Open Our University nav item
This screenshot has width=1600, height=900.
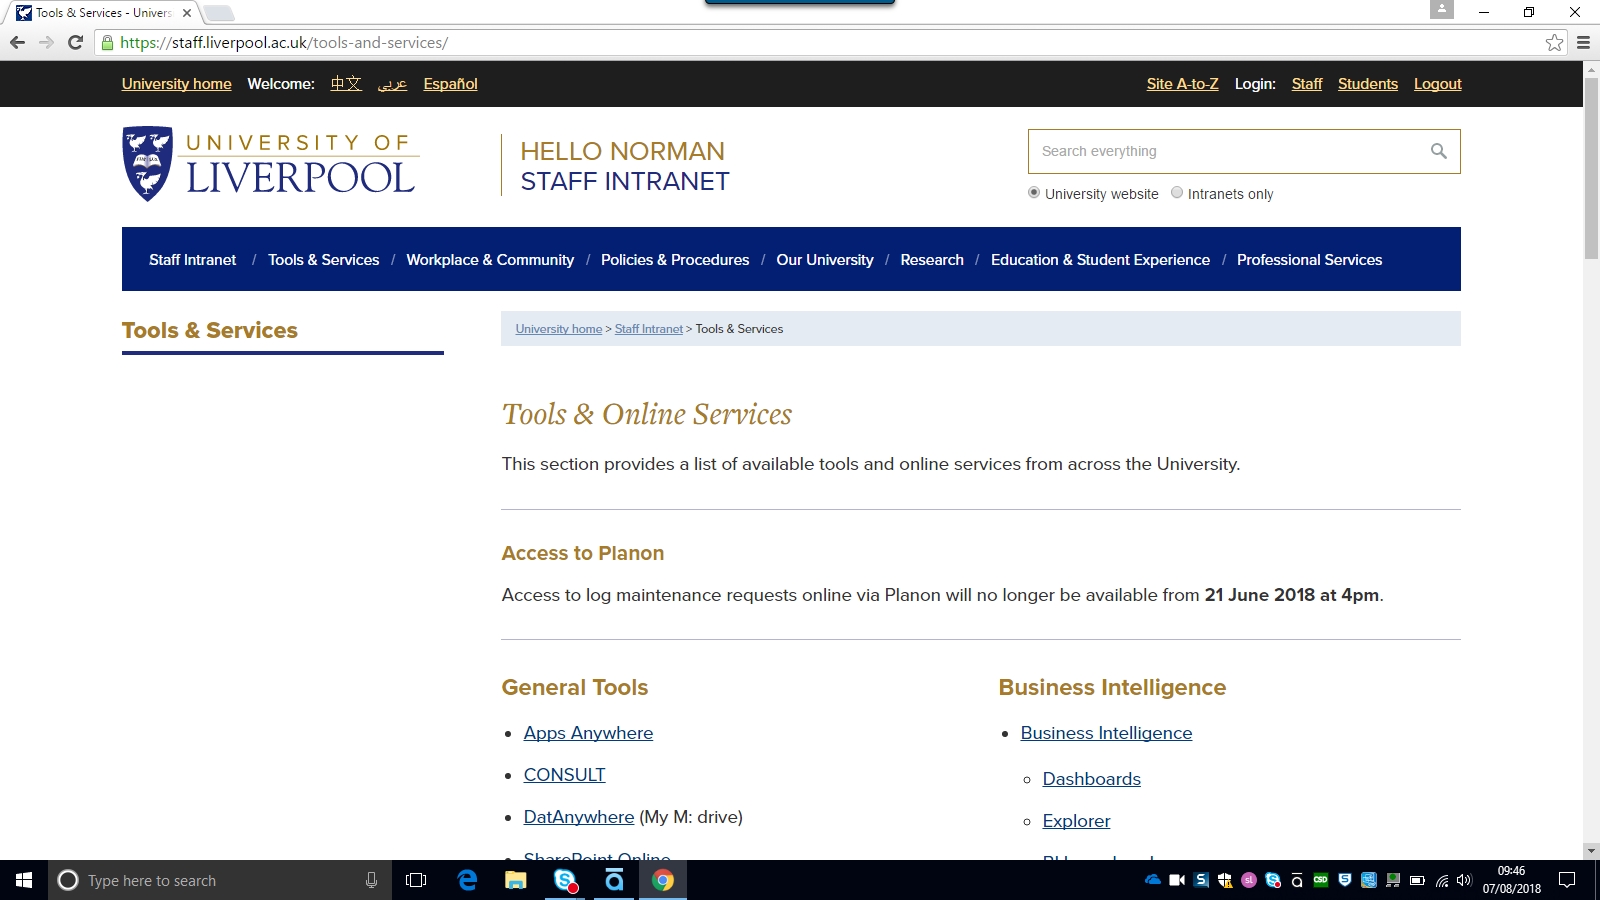pyautogui.click(x=825, y=260)
